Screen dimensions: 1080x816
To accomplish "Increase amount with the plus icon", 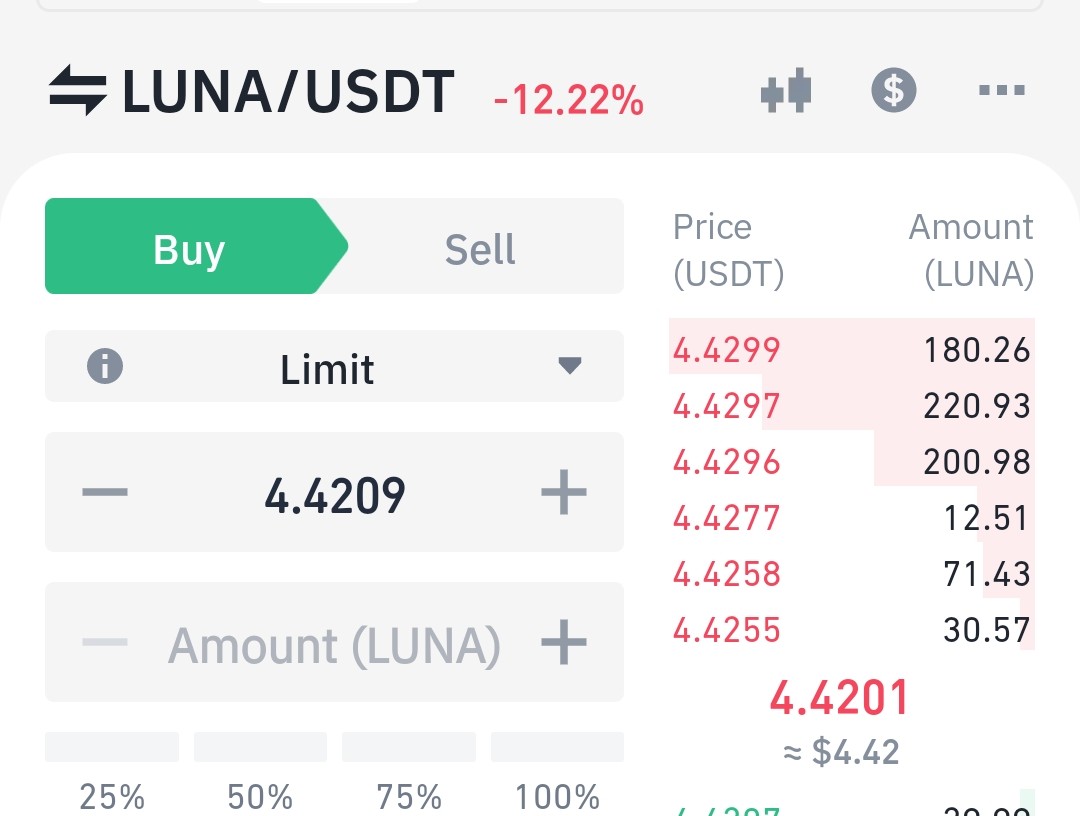I will (x=563, y=642).
